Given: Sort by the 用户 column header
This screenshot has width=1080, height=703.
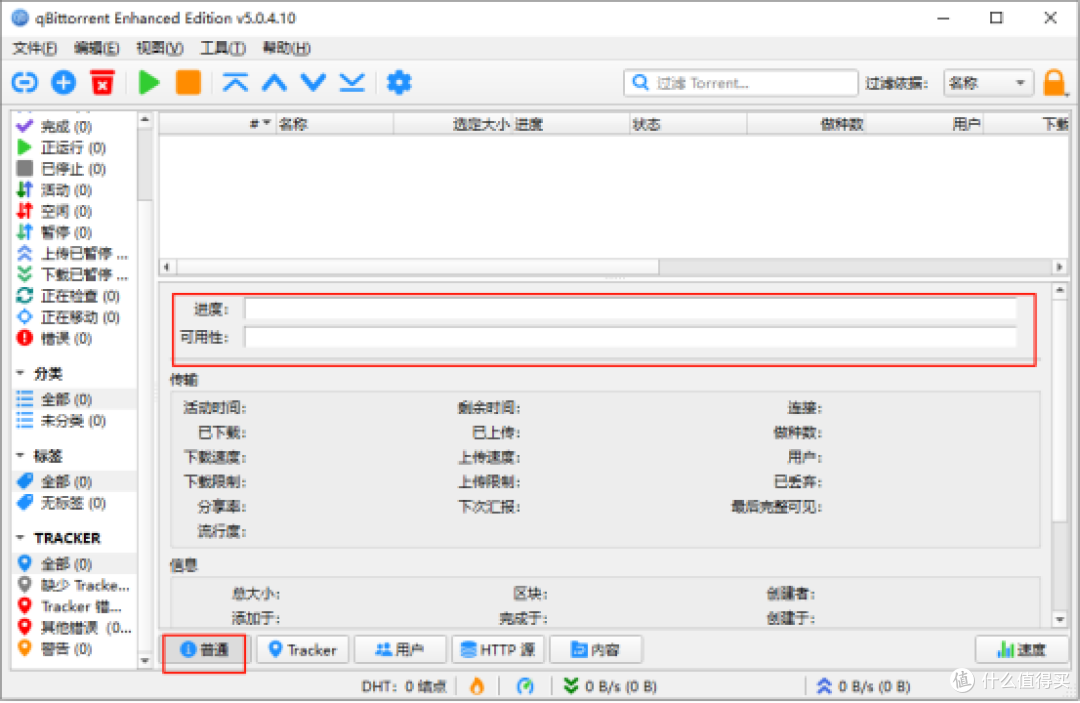Looking at the screenshot, I should pyautogui.click(x=924, y=124).
